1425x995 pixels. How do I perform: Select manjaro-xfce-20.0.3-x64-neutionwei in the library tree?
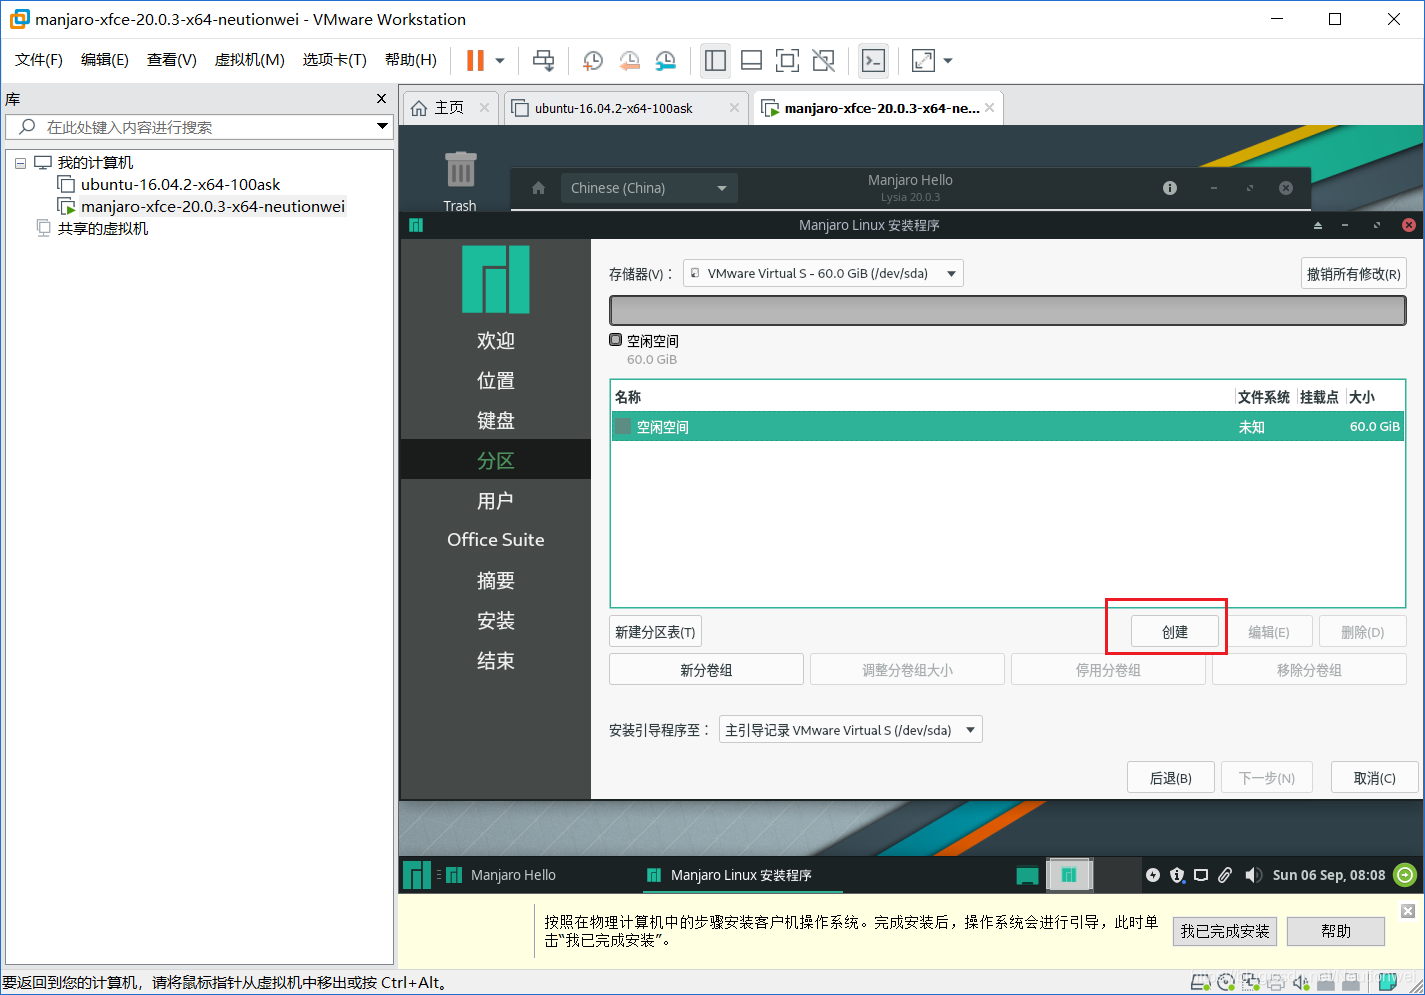[212, 207]
